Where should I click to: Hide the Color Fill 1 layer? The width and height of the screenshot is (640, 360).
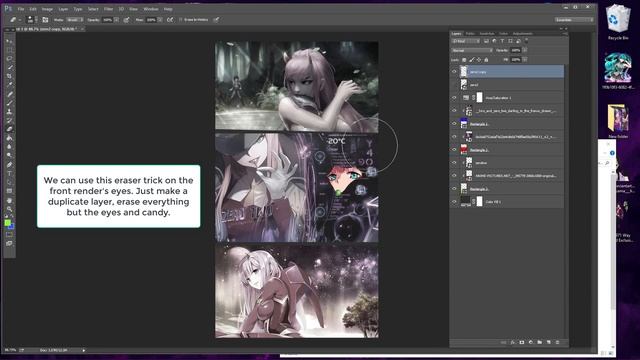[454, 202]
